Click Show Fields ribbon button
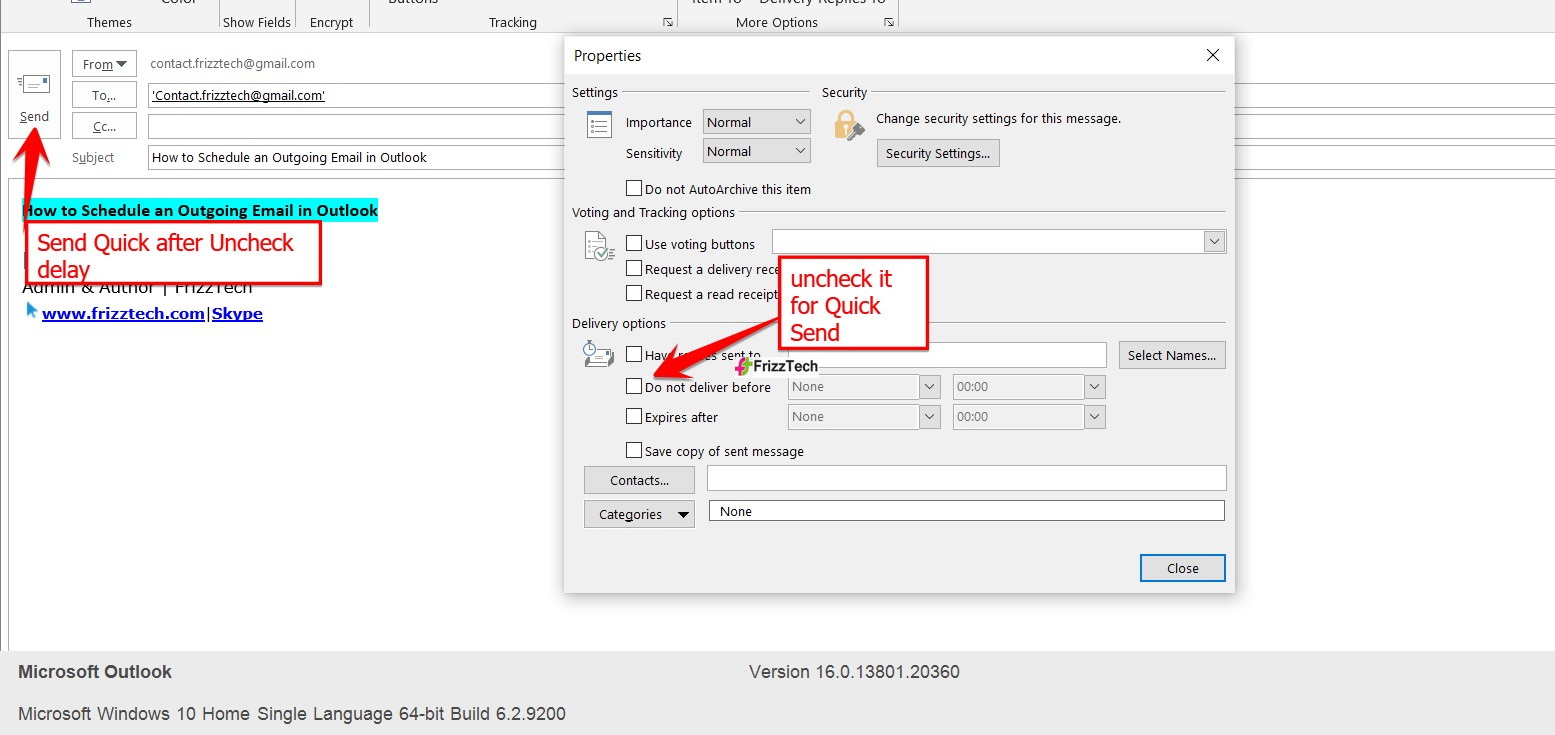Viewport: 1555px width, 735px height. coord(257,22)
